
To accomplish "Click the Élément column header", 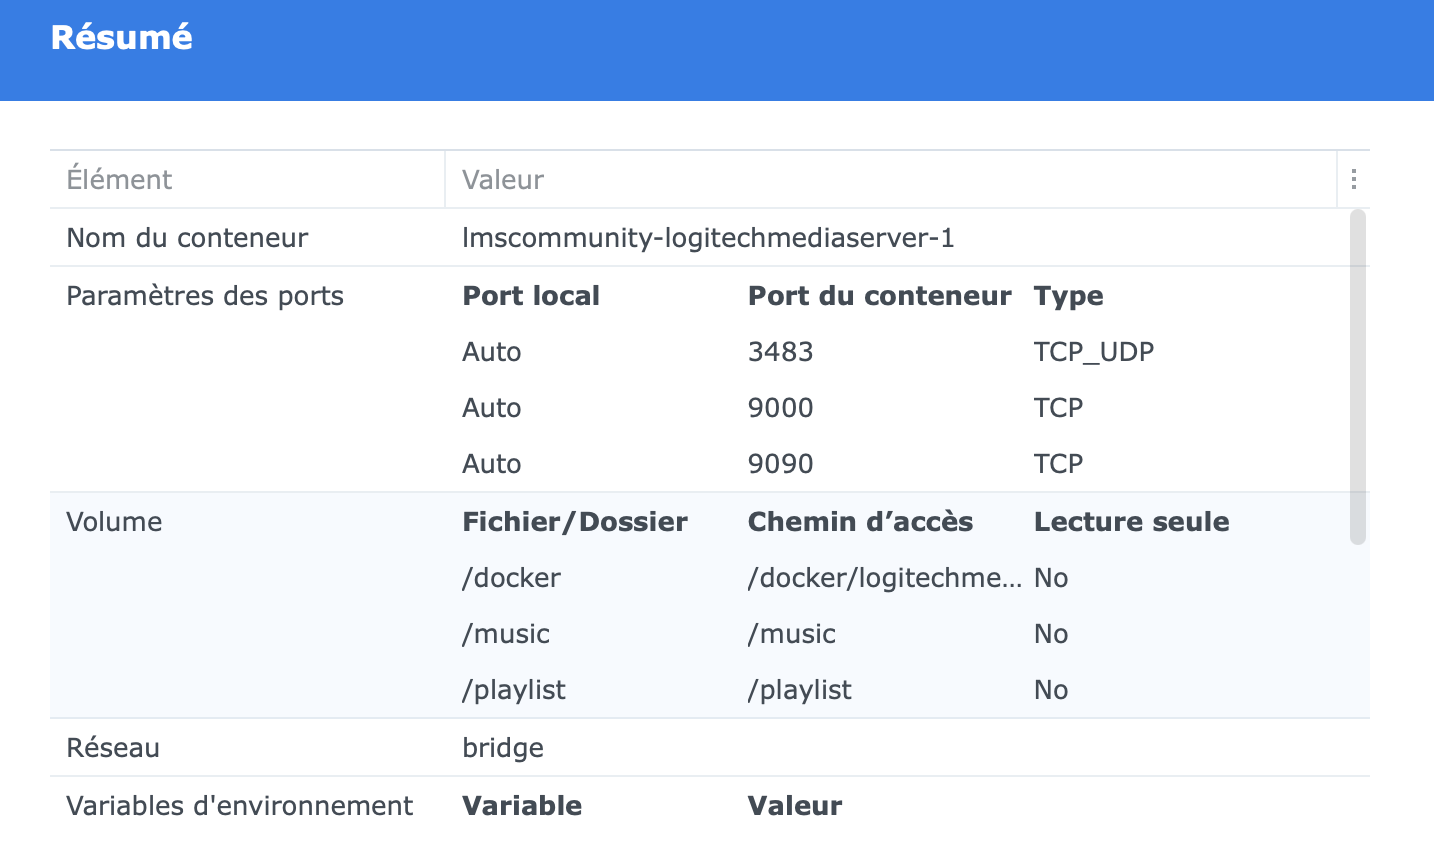I will click(x=119, y=180).
